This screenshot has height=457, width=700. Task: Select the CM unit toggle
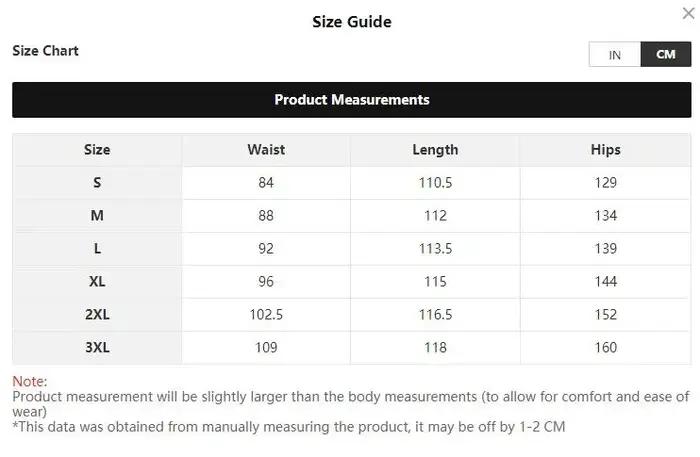[666, 54]
